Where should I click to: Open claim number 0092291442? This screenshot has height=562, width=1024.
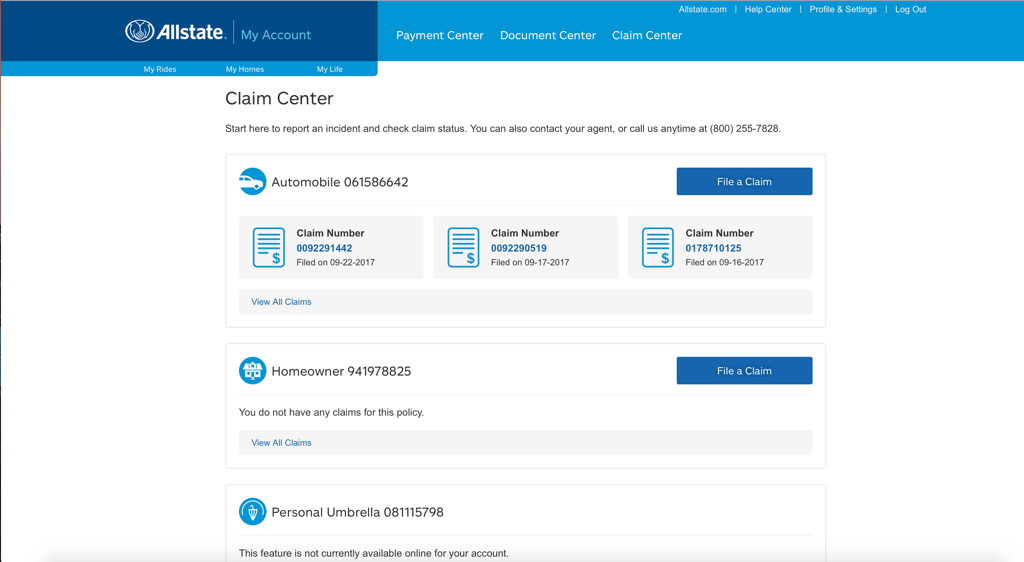pos(324,248)
